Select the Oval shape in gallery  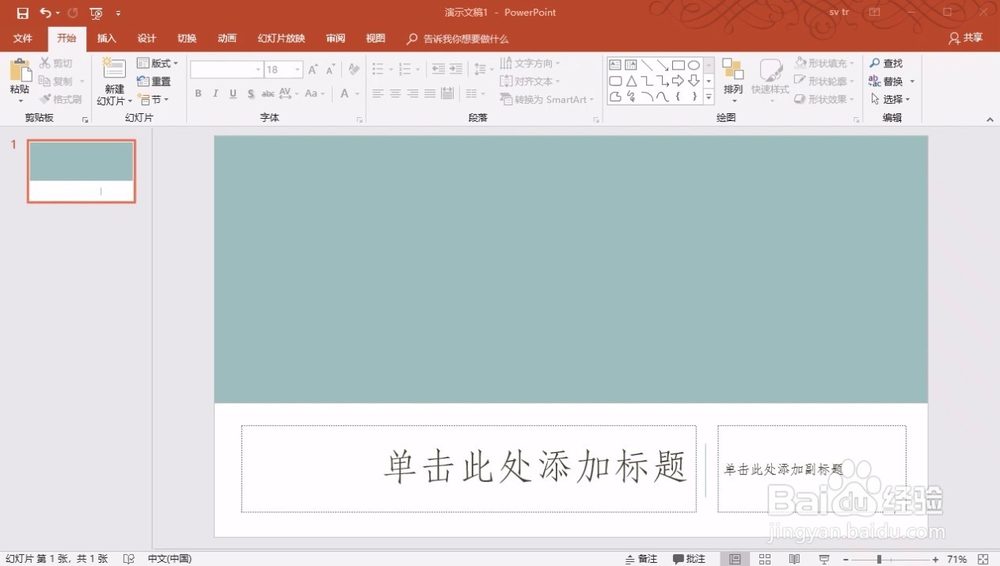(x=694, y=65)
